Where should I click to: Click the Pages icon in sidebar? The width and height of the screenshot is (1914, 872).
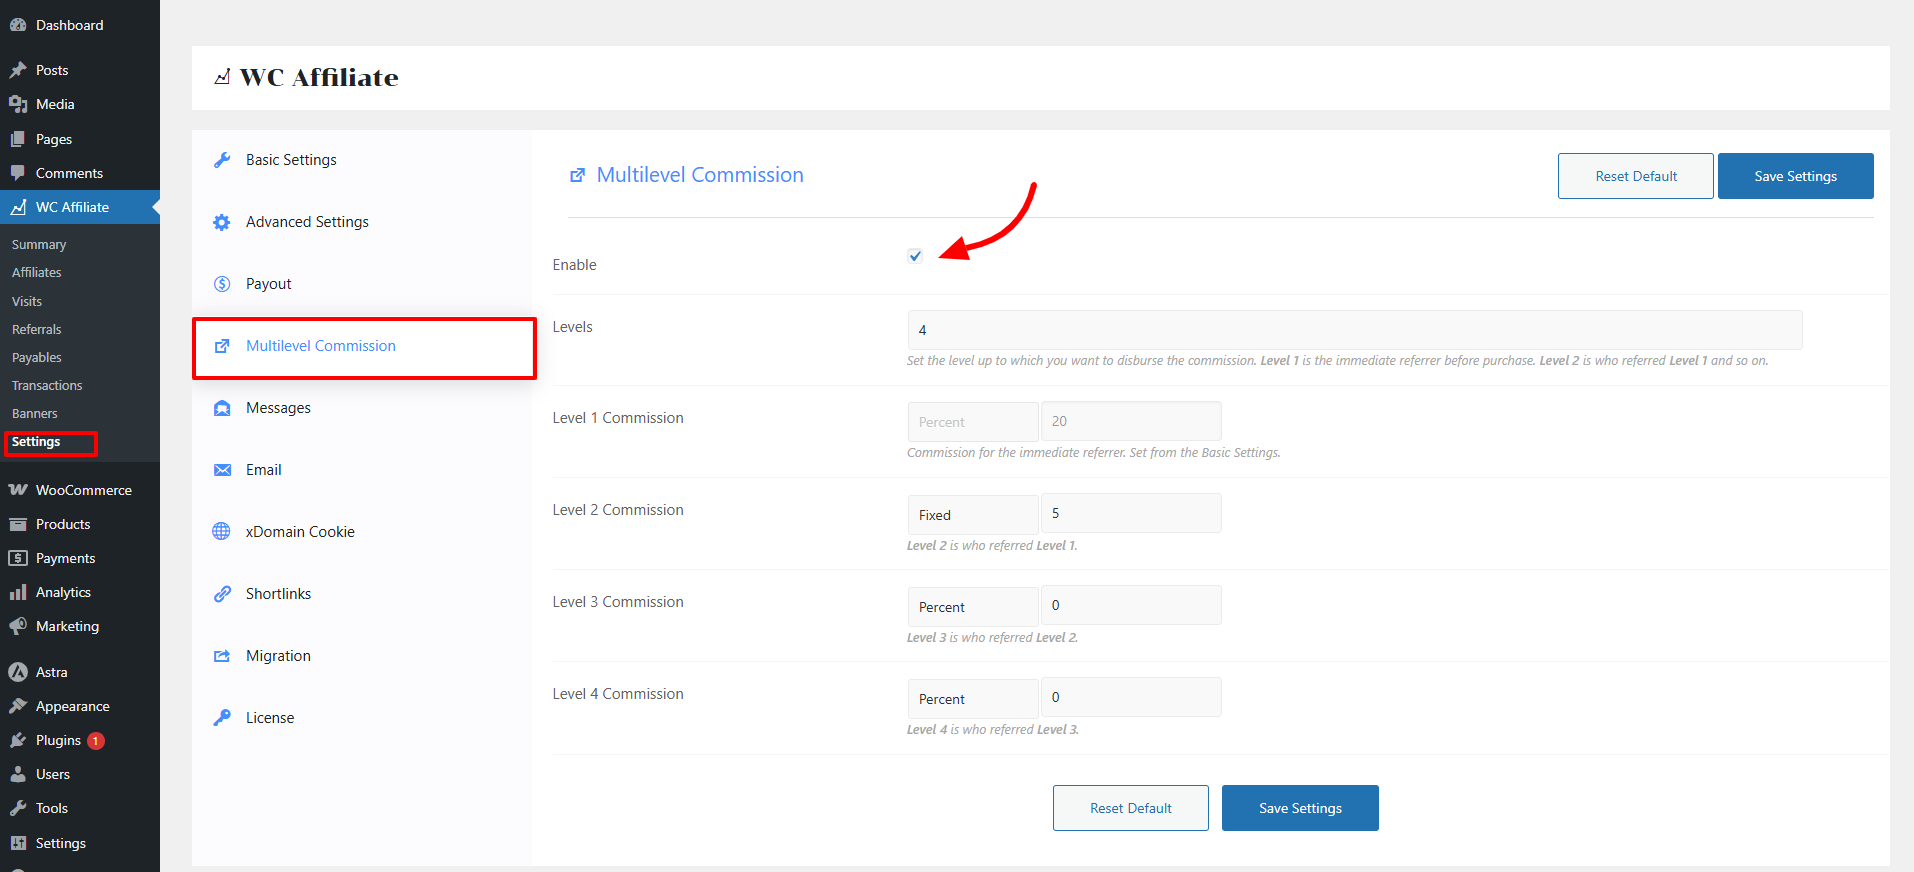tap(18, 139)
